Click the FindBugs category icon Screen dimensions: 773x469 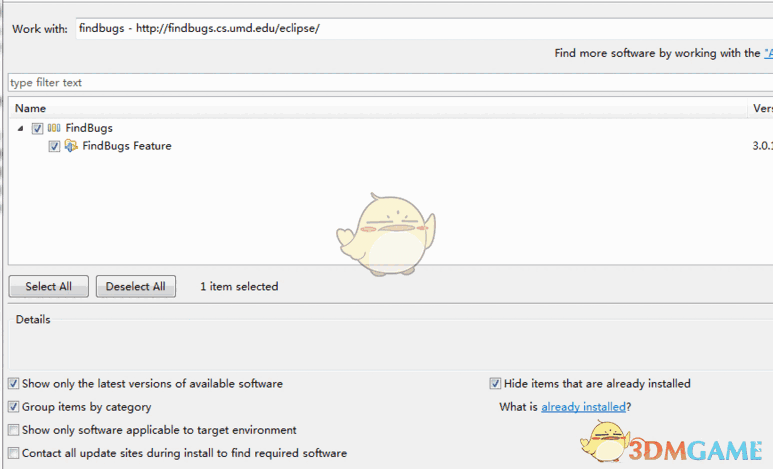(x=54, y=128)
